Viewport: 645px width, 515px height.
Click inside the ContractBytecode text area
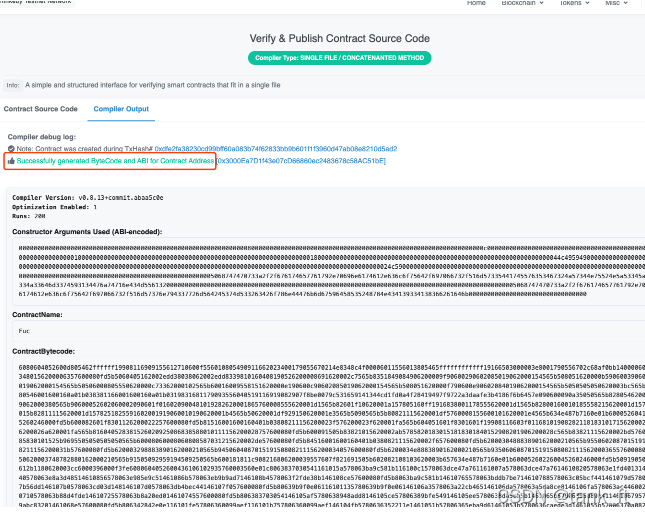click(x=329, y=432)
